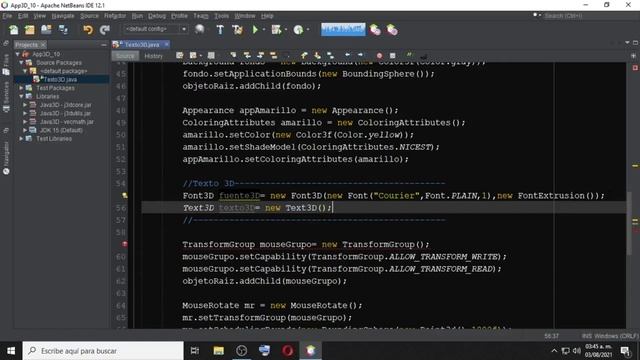Click the New Project toolbar icon
This screenshot has width=640, height=360.
coord(29,29)
